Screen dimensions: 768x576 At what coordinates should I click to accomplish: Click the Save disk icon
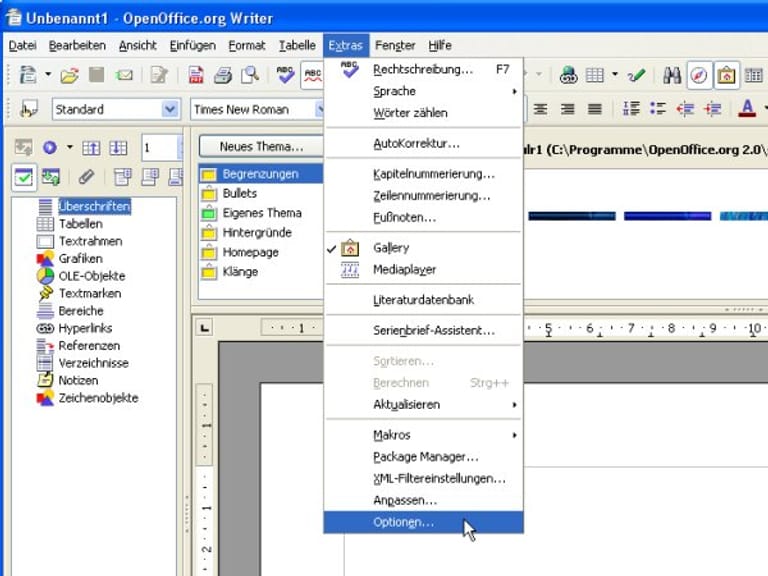click(96, 75)
